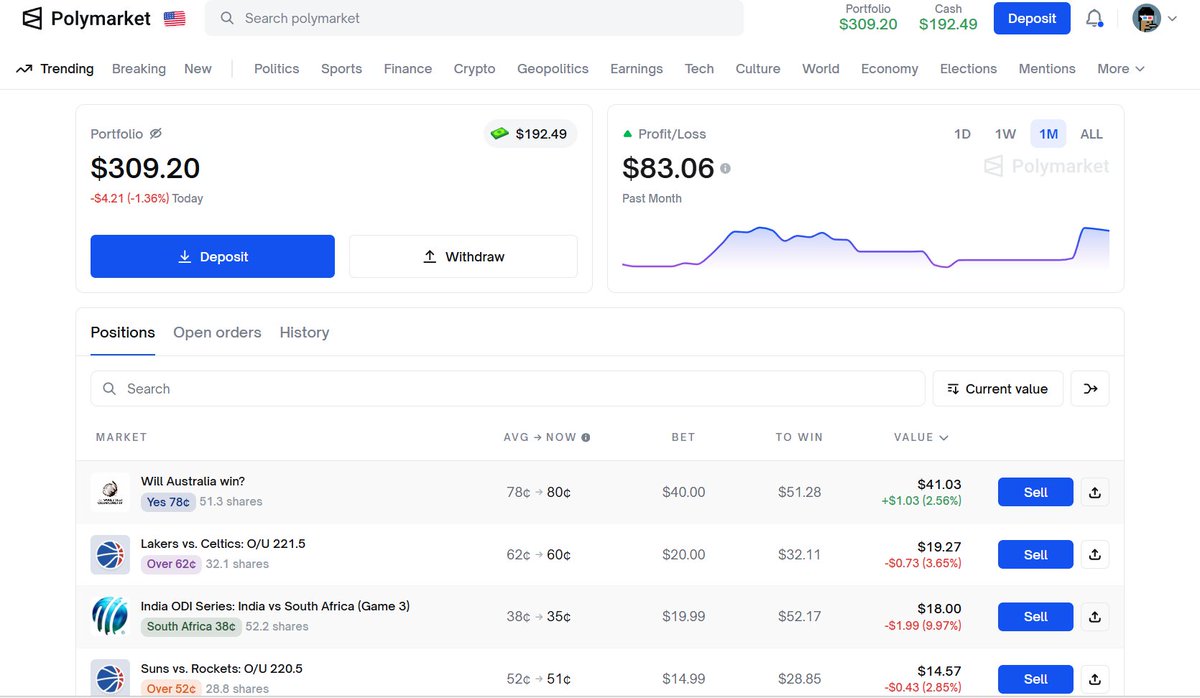Share Suns vs. Rockets position
The height and width of the screenshot is (698, 1200).
pyautogui.click(x=1095, y=678)
